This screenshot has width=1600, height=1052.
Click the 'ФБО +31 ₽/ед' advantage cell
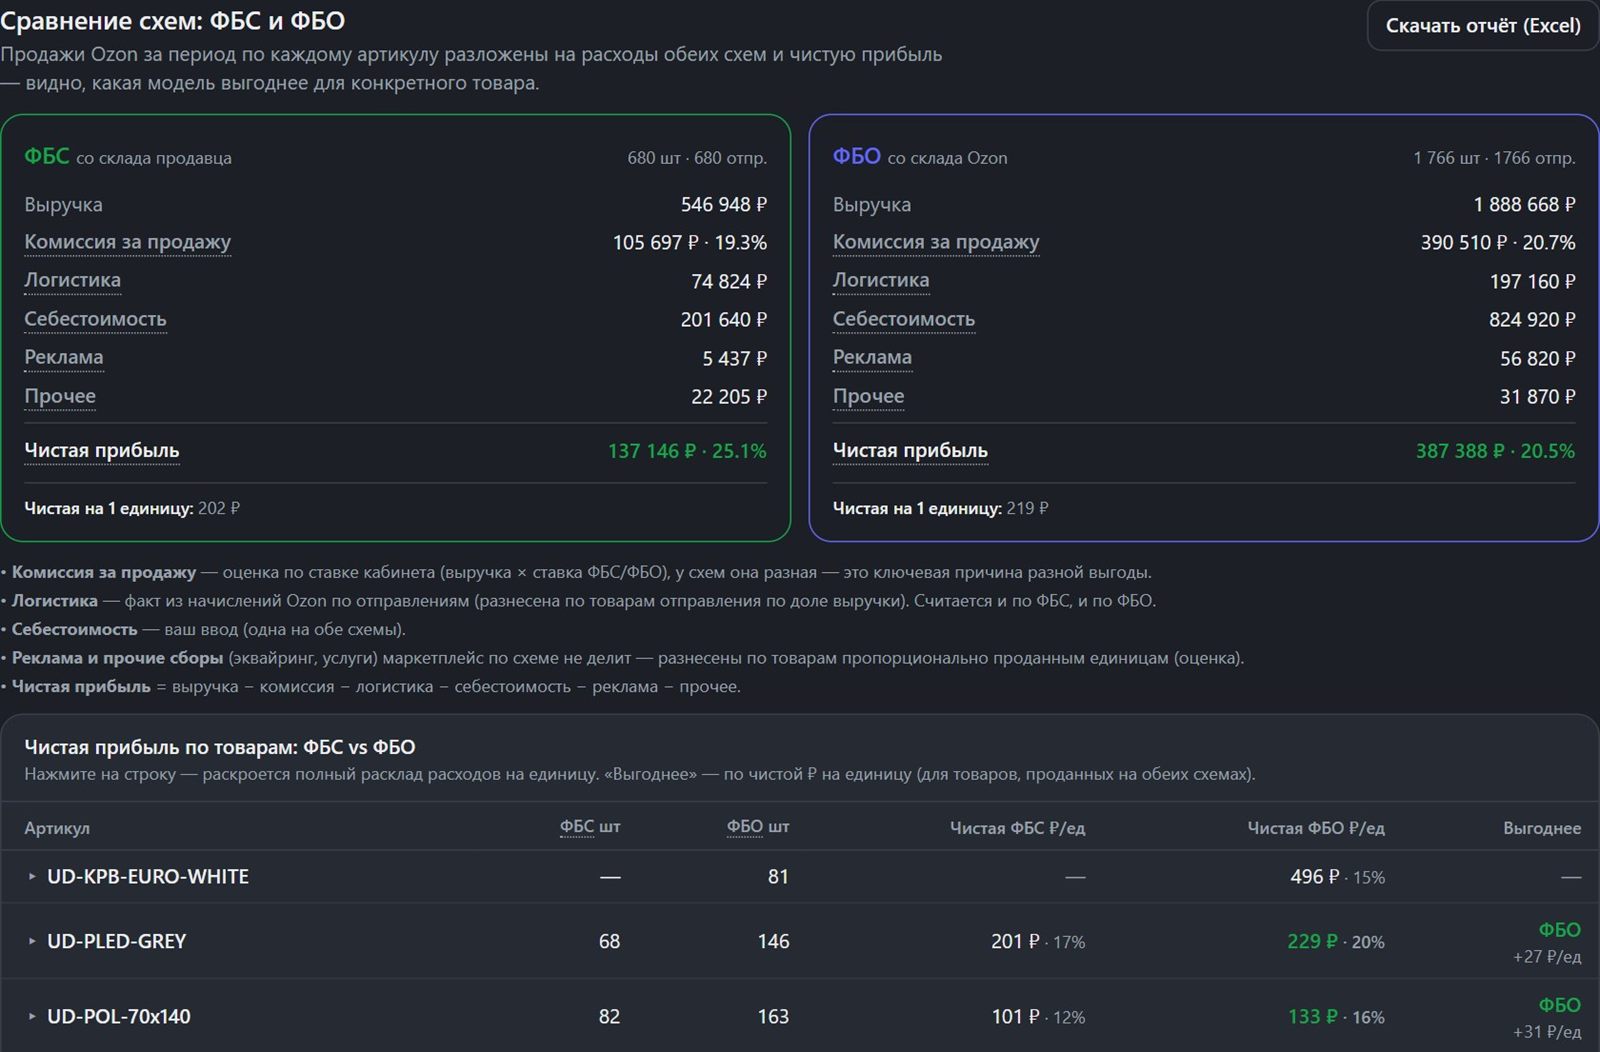[1547, 1018]
